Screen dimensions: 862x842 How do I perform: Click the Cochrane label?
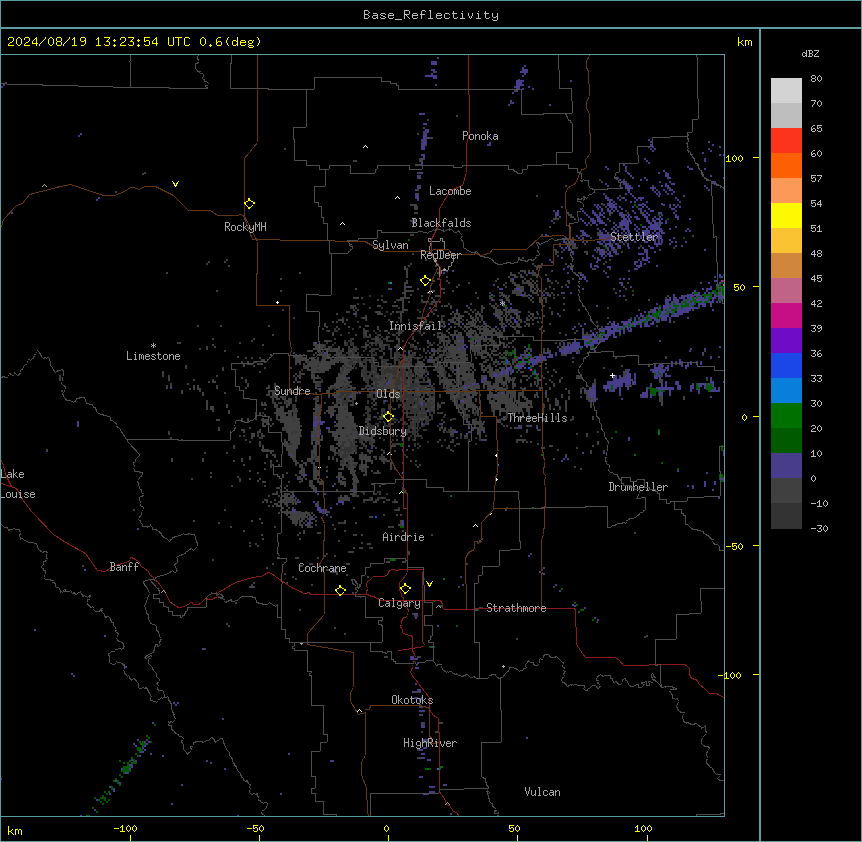pyautogui.click(x=322, y=568)
